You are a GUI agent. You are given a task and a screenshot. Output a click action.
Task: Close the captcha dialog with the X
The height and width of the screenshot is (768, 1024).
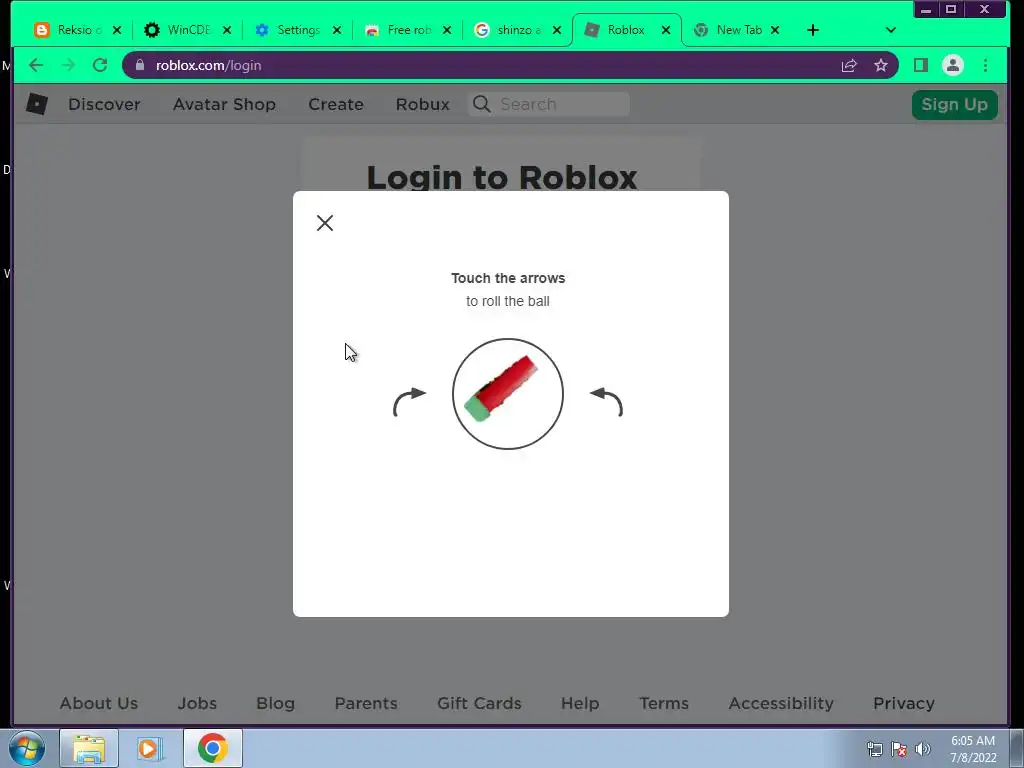pos(325,223)
